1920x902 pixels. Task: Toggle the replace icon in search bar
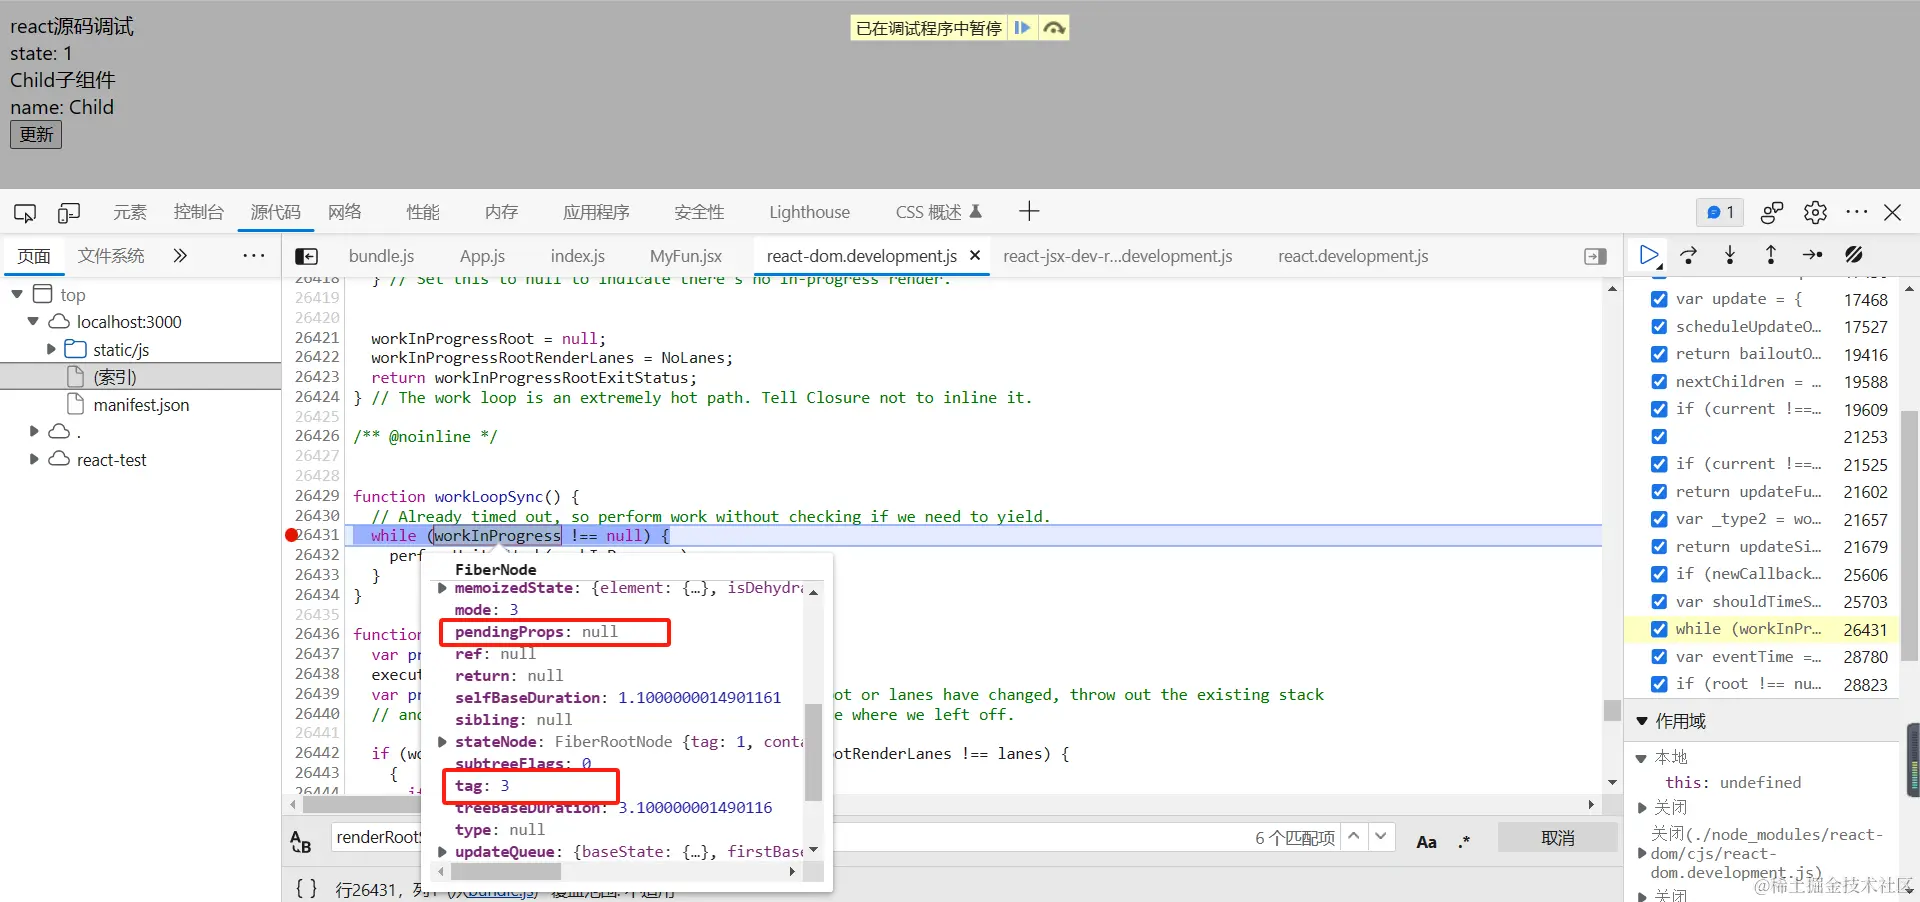[301, 841]
